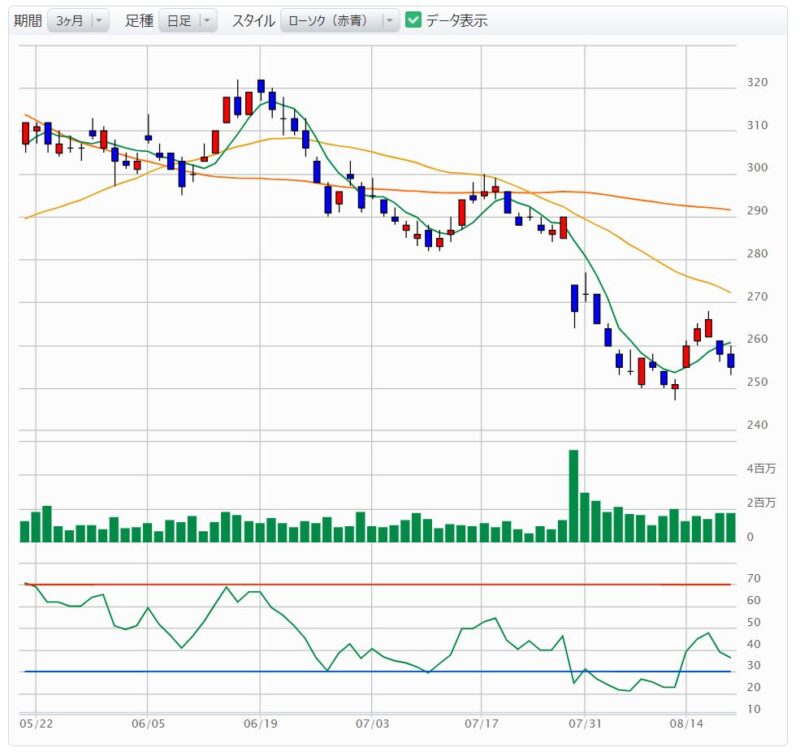Select the 20 oscillator axis label

(754, 688)
